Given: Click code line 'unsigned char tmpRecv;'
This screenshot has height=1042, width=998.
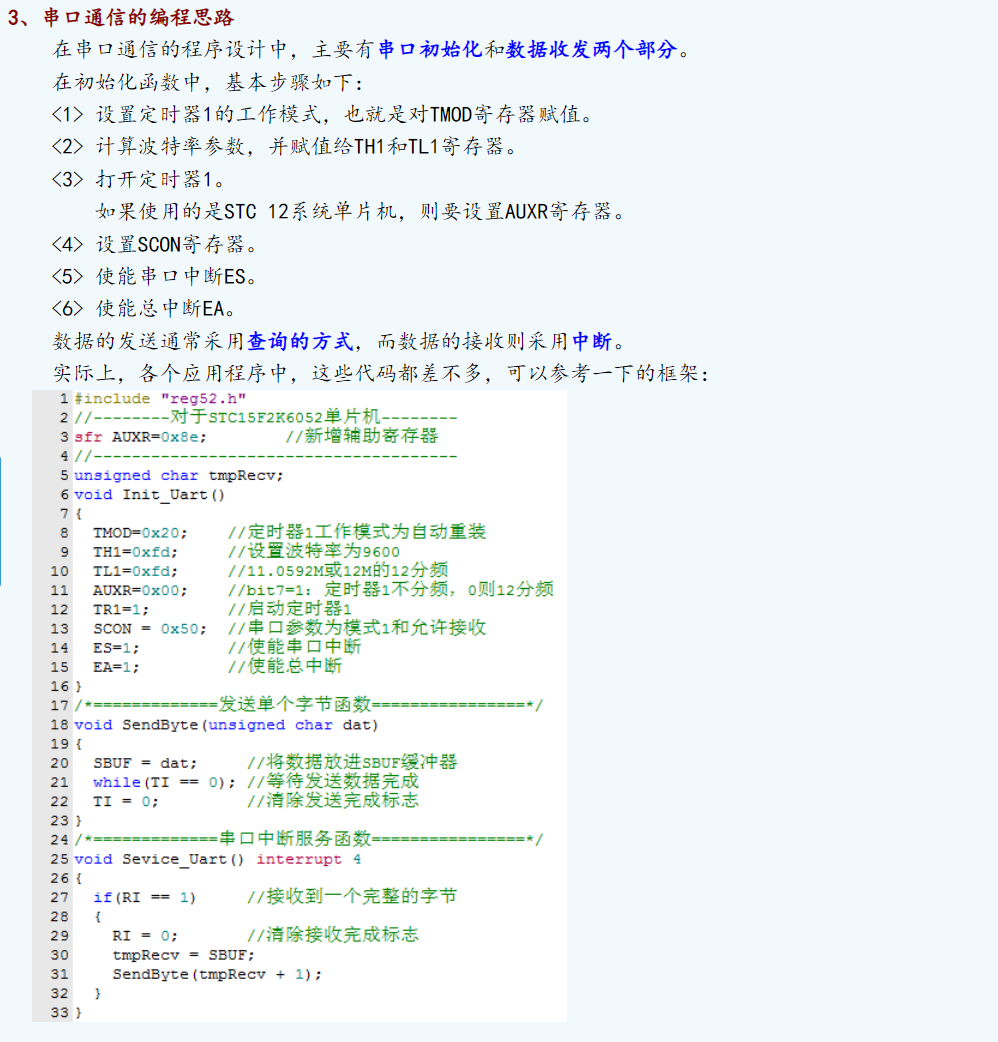Looking at the screenshot, I should click(179, 476).
